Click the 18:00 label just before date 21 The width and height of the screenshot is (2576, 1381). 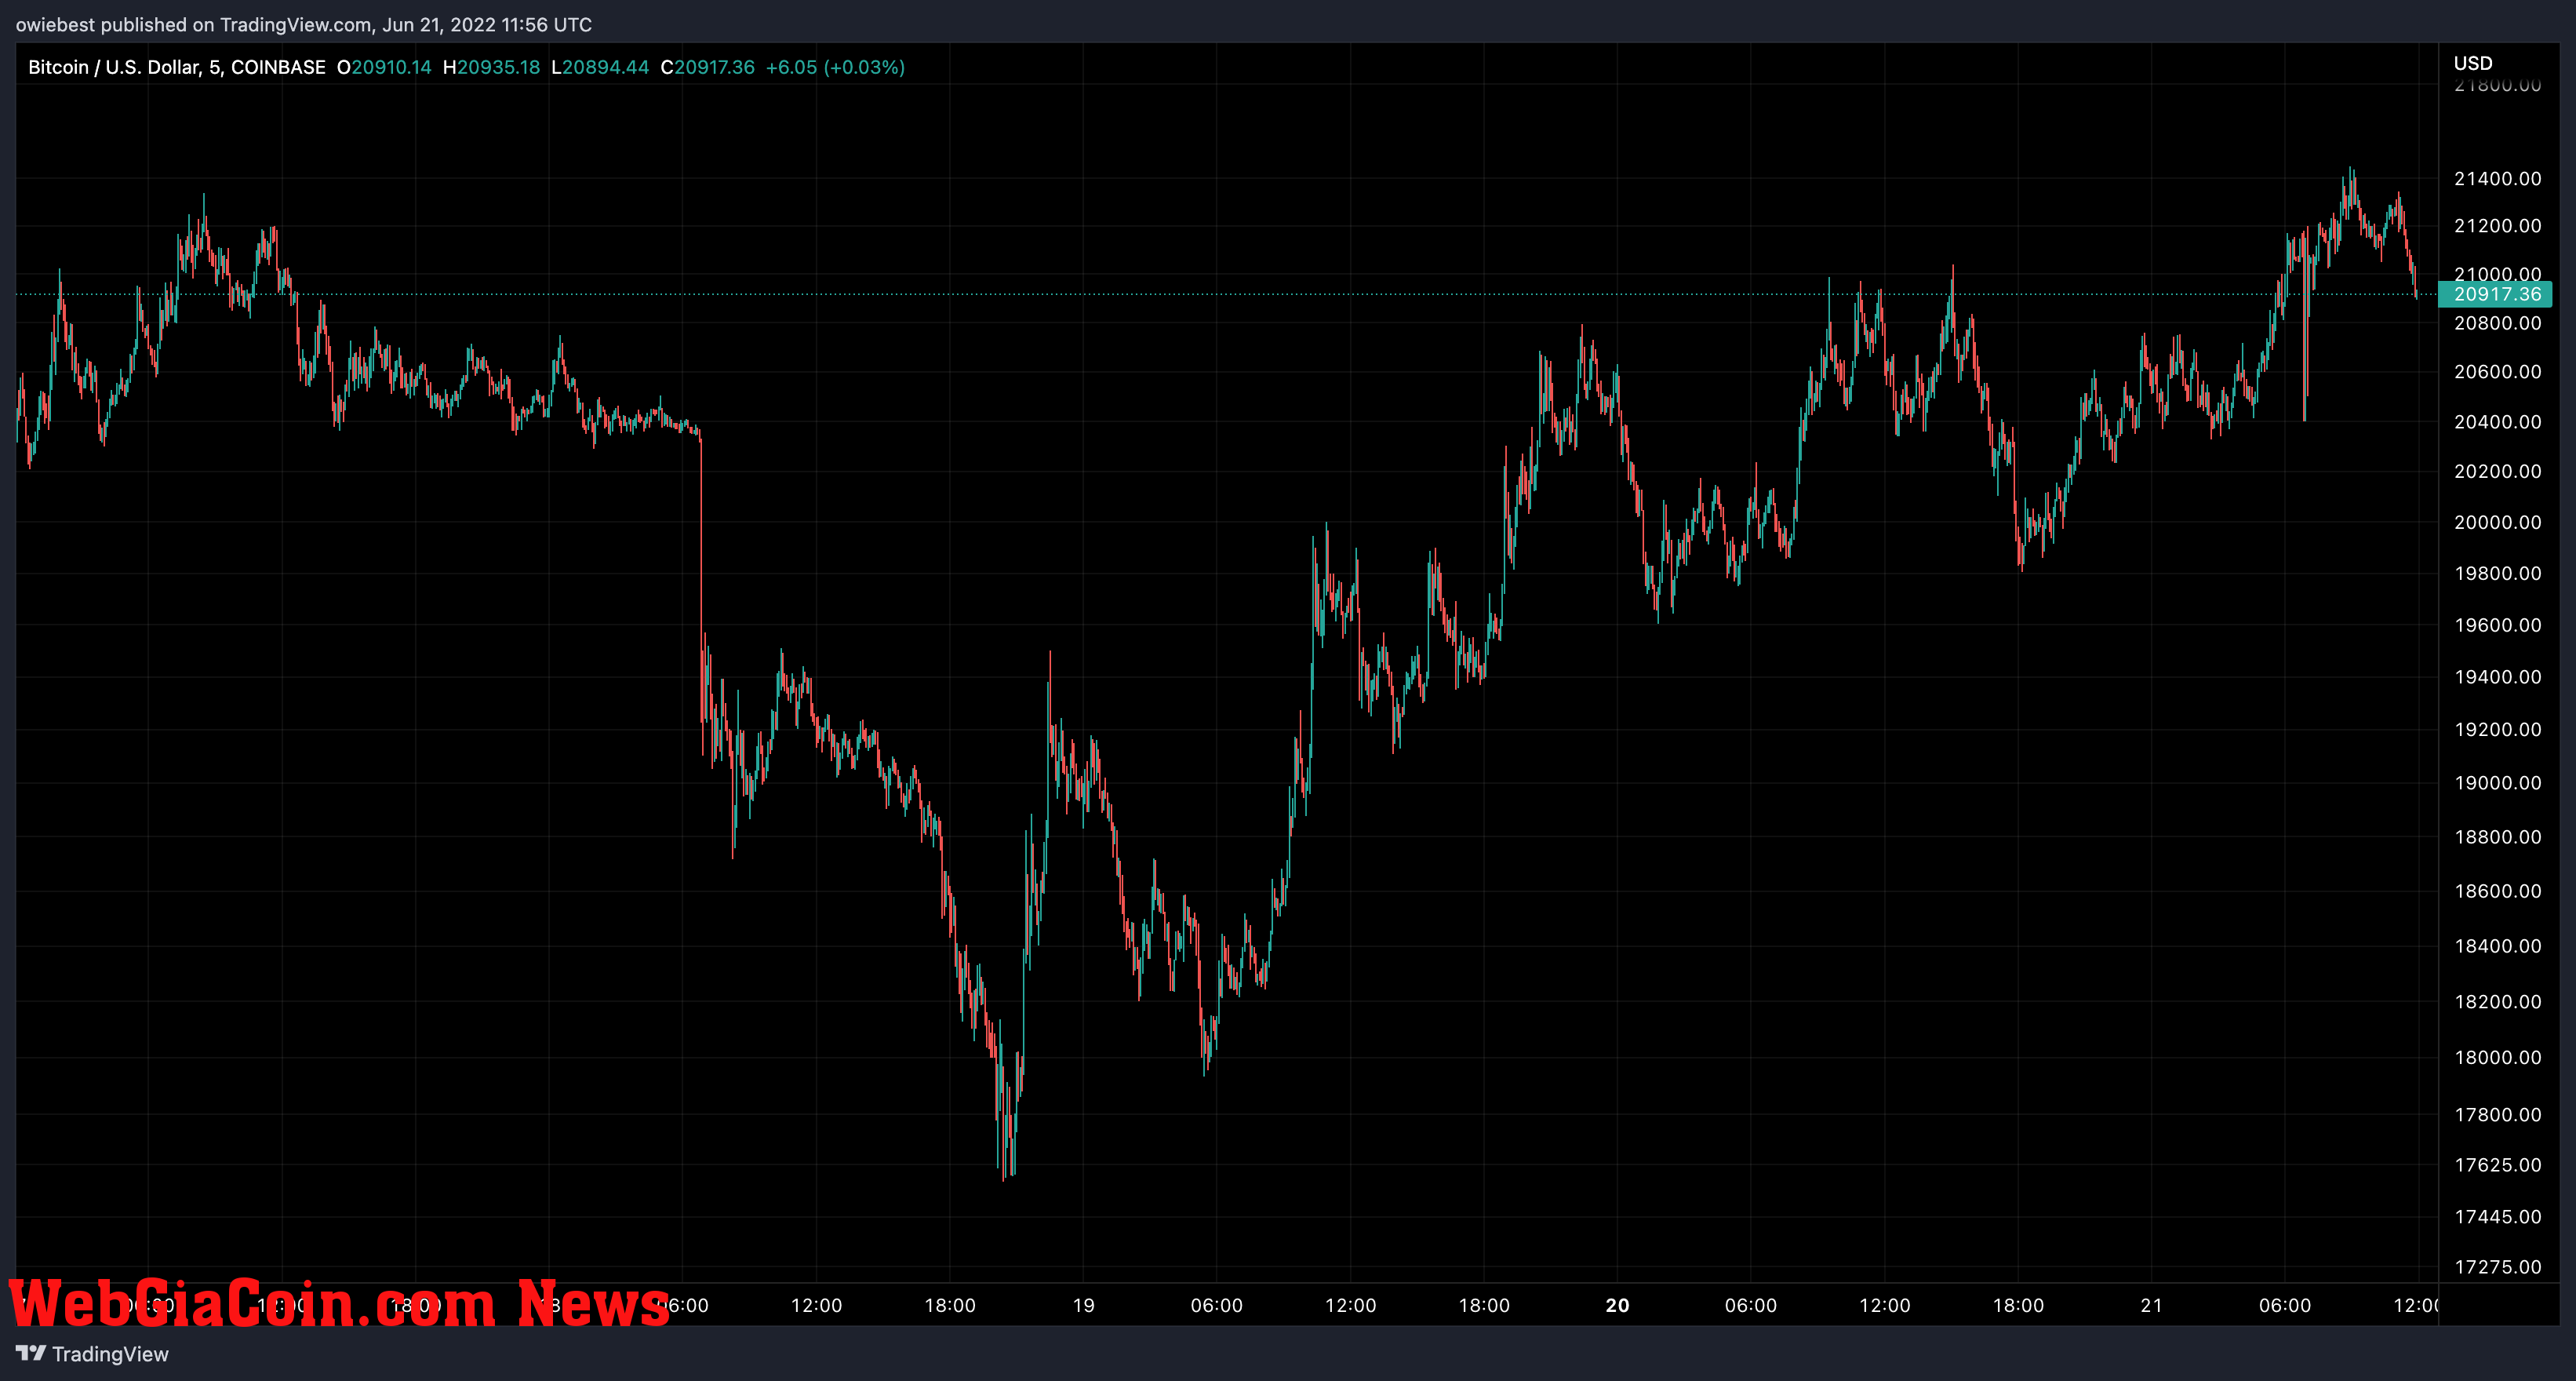[x=2018, y=1306]
